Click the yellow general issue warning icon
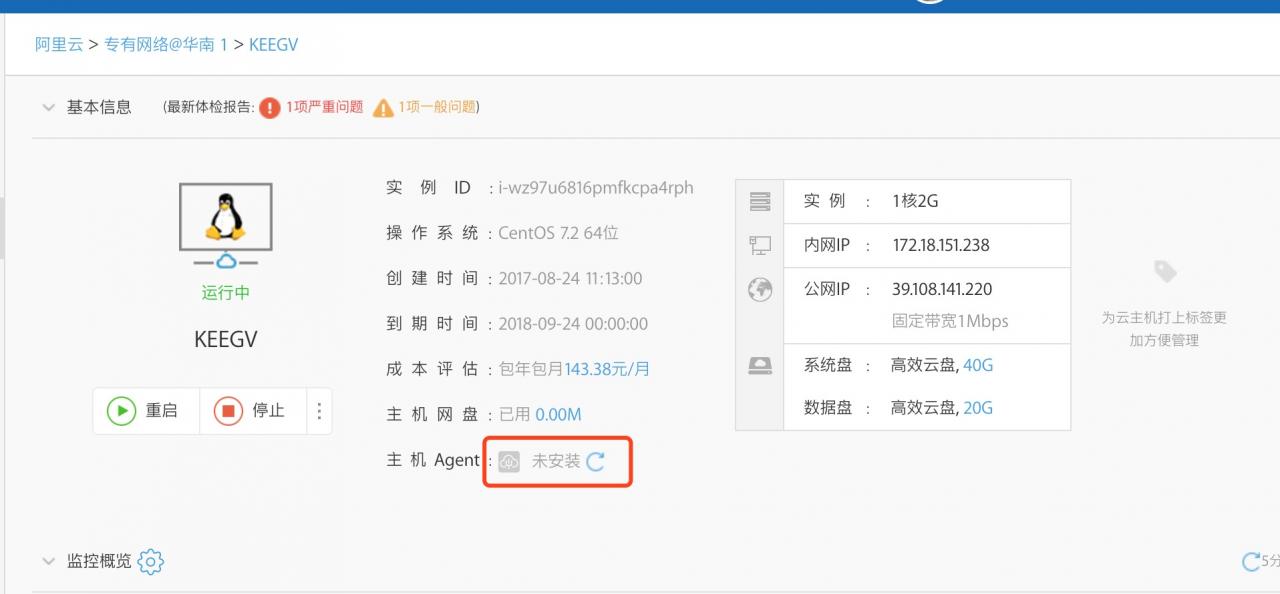 coord(383,108)
